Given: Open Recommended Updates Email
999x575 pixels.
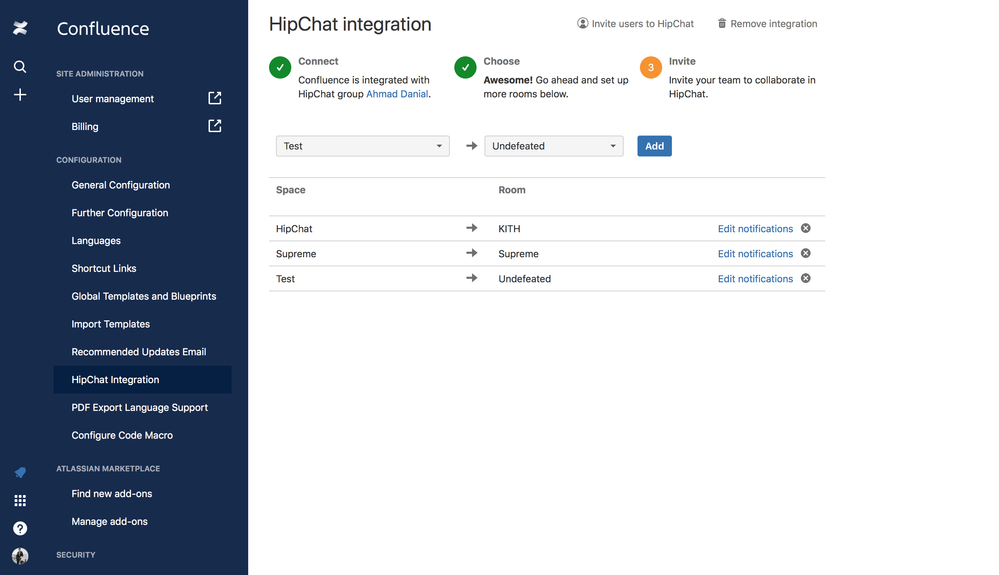Looking at the screenshot, I should [138, 352].
